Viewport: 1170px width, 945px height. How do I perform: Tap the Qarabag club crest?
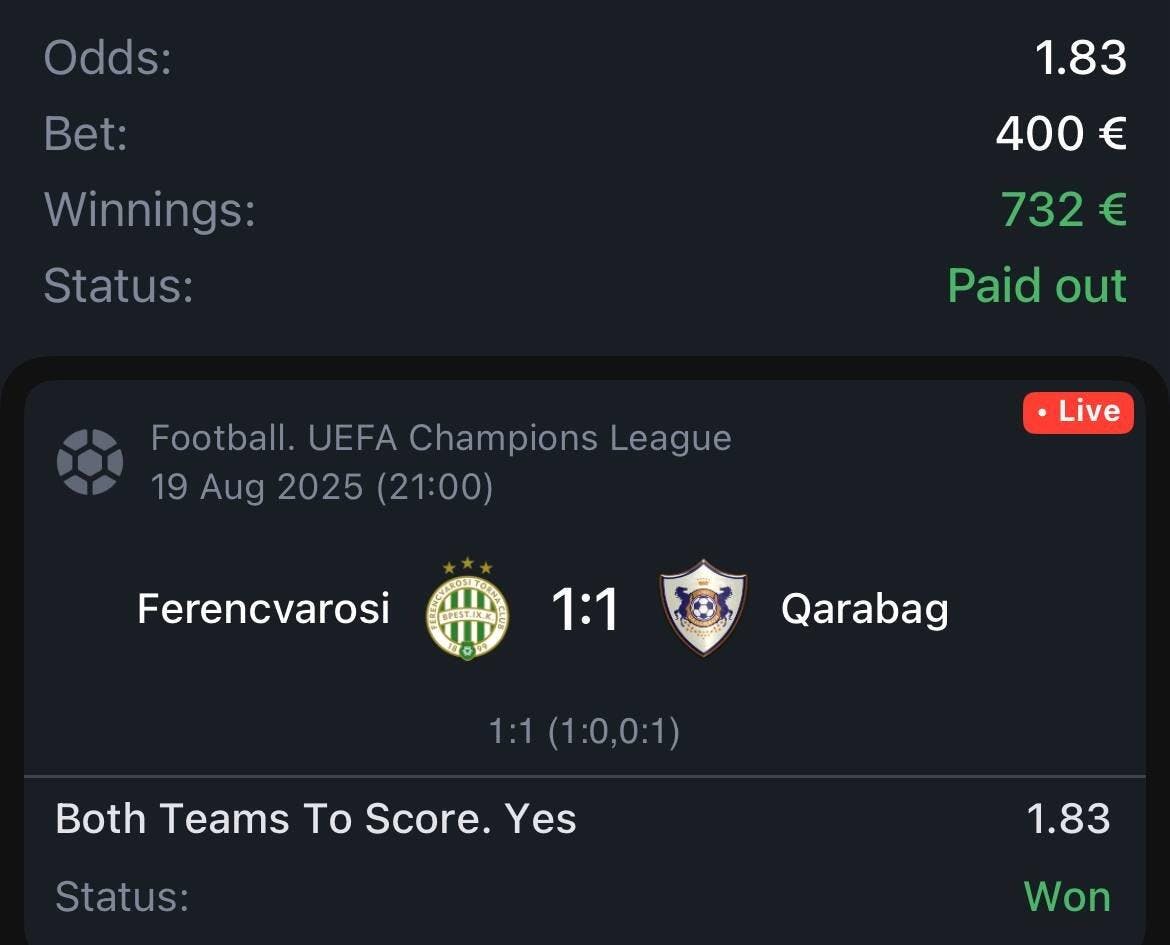pos(703,608)
